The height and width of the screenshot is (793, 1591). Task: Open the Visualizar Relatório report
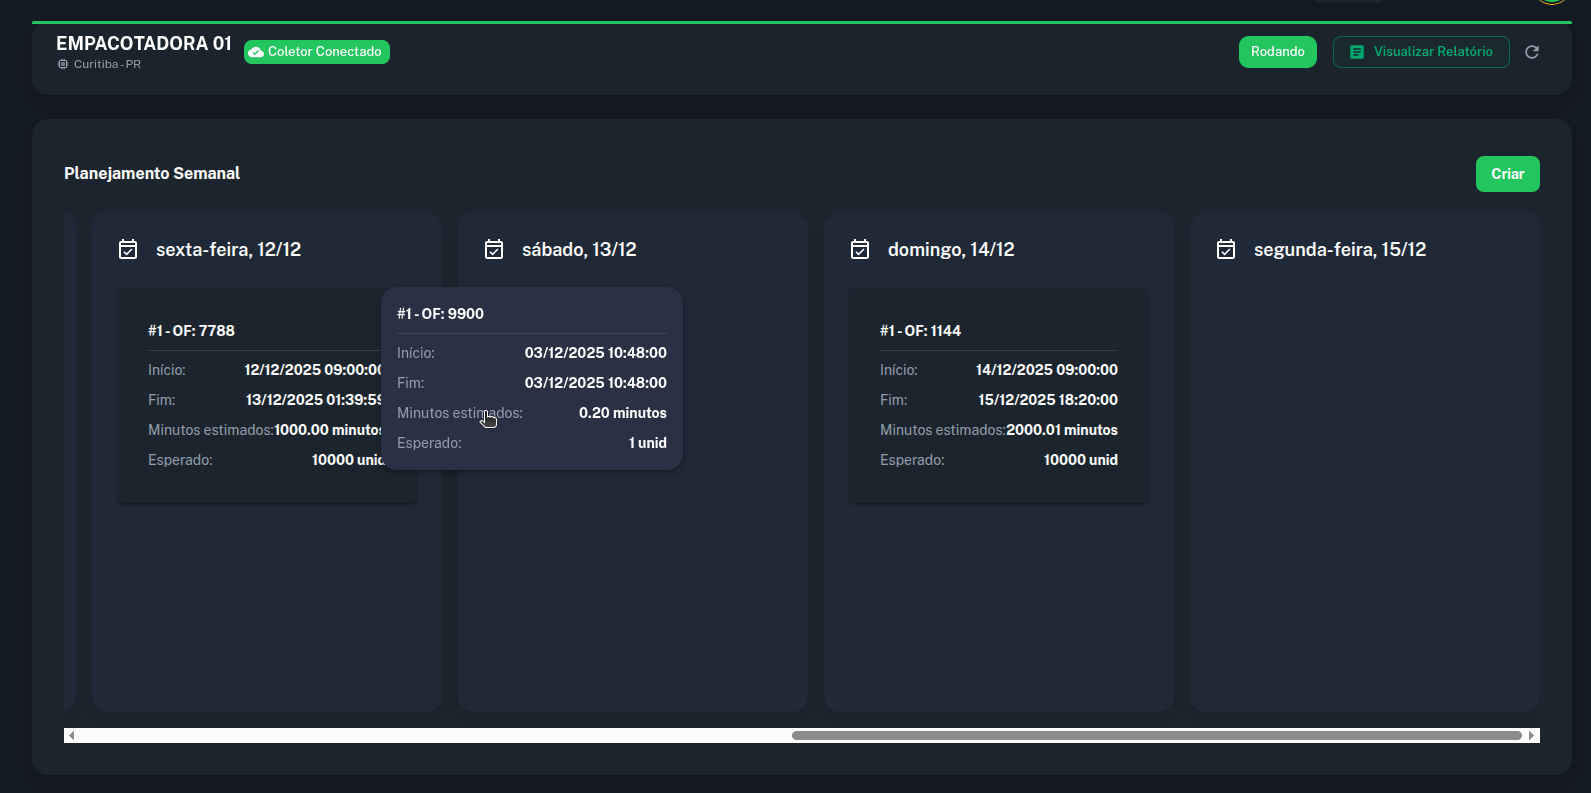[1421, 52]
